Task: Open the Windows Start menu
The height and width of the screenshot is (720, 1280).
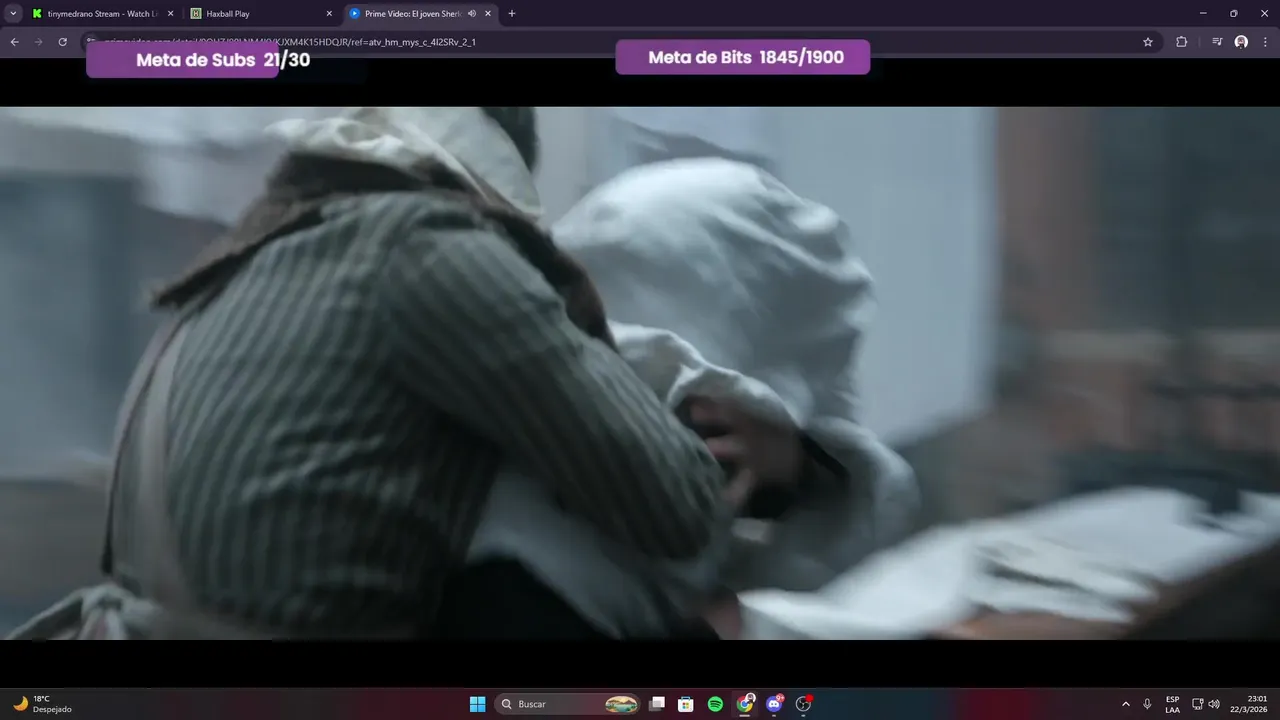Action: [477, 704]
